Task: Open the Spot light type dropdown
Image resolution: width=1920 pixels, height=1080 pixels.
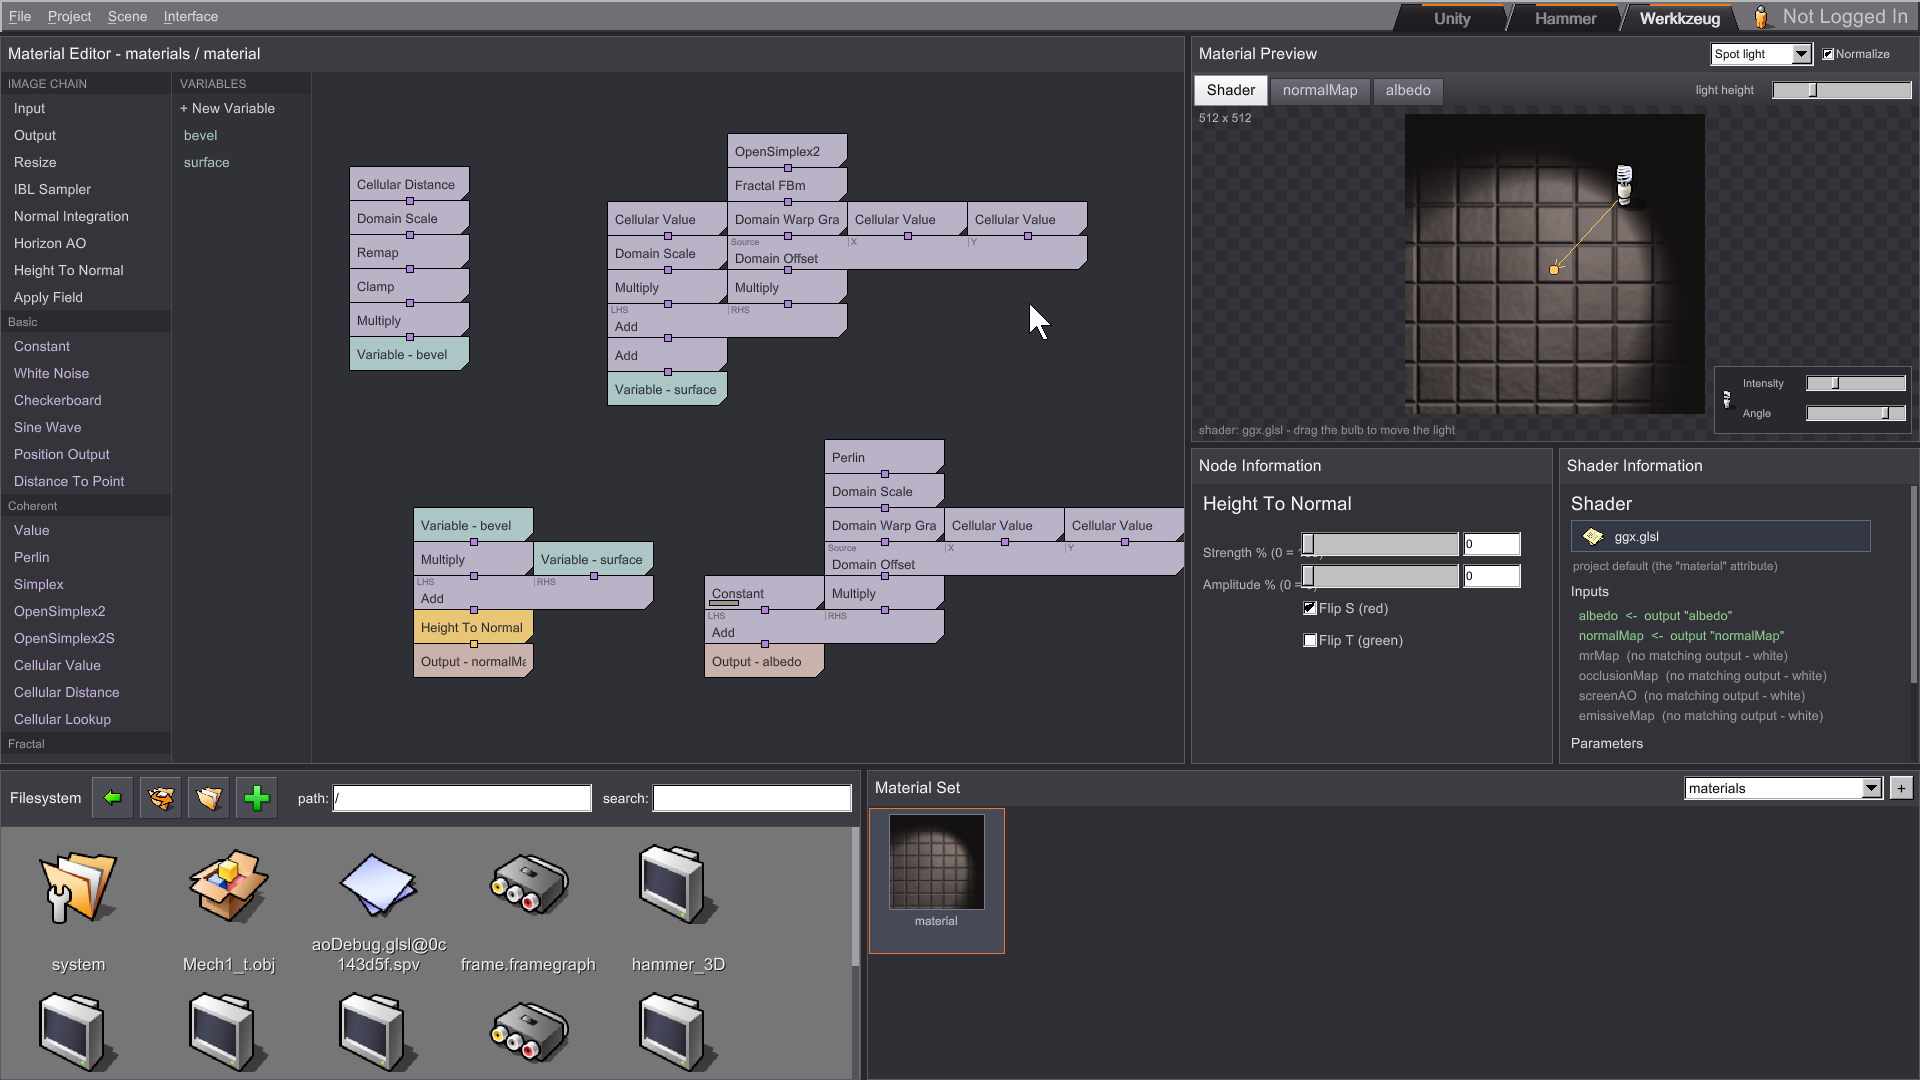Action: (x=1762, y=54)
